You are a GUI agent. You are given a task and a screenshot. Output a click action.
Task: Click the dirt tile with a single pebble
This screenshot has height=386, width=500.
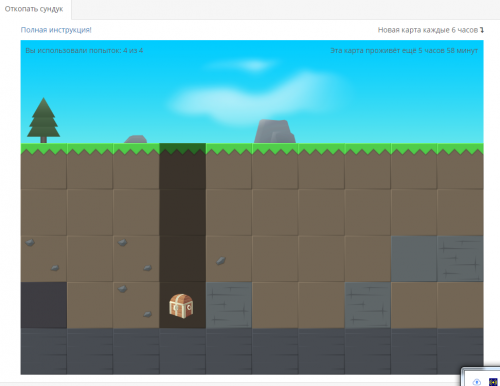pos(229,259)
